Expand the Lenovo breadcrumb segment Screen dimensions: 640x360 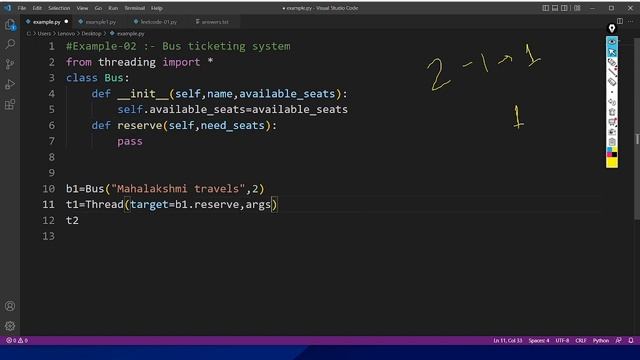pos(66,34)
